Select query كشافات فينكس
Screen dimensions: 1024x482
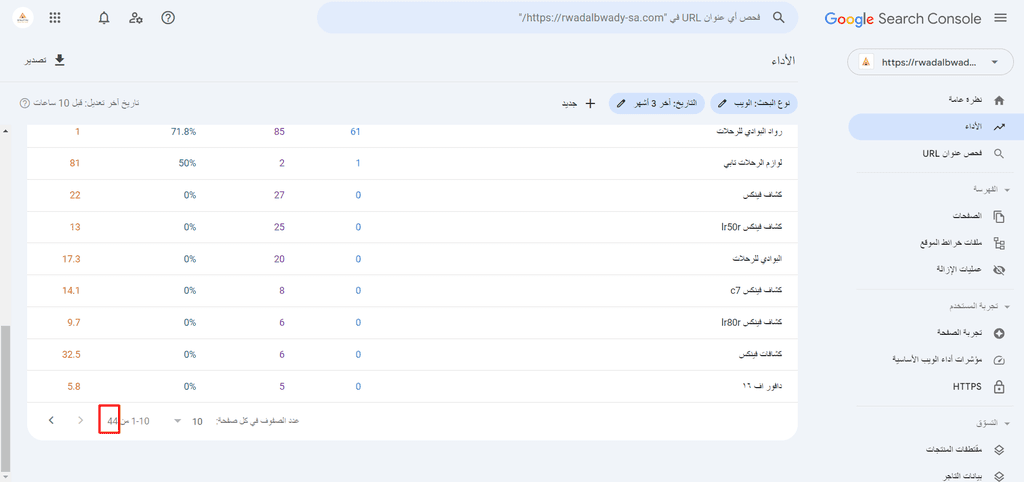click(760, 355)
